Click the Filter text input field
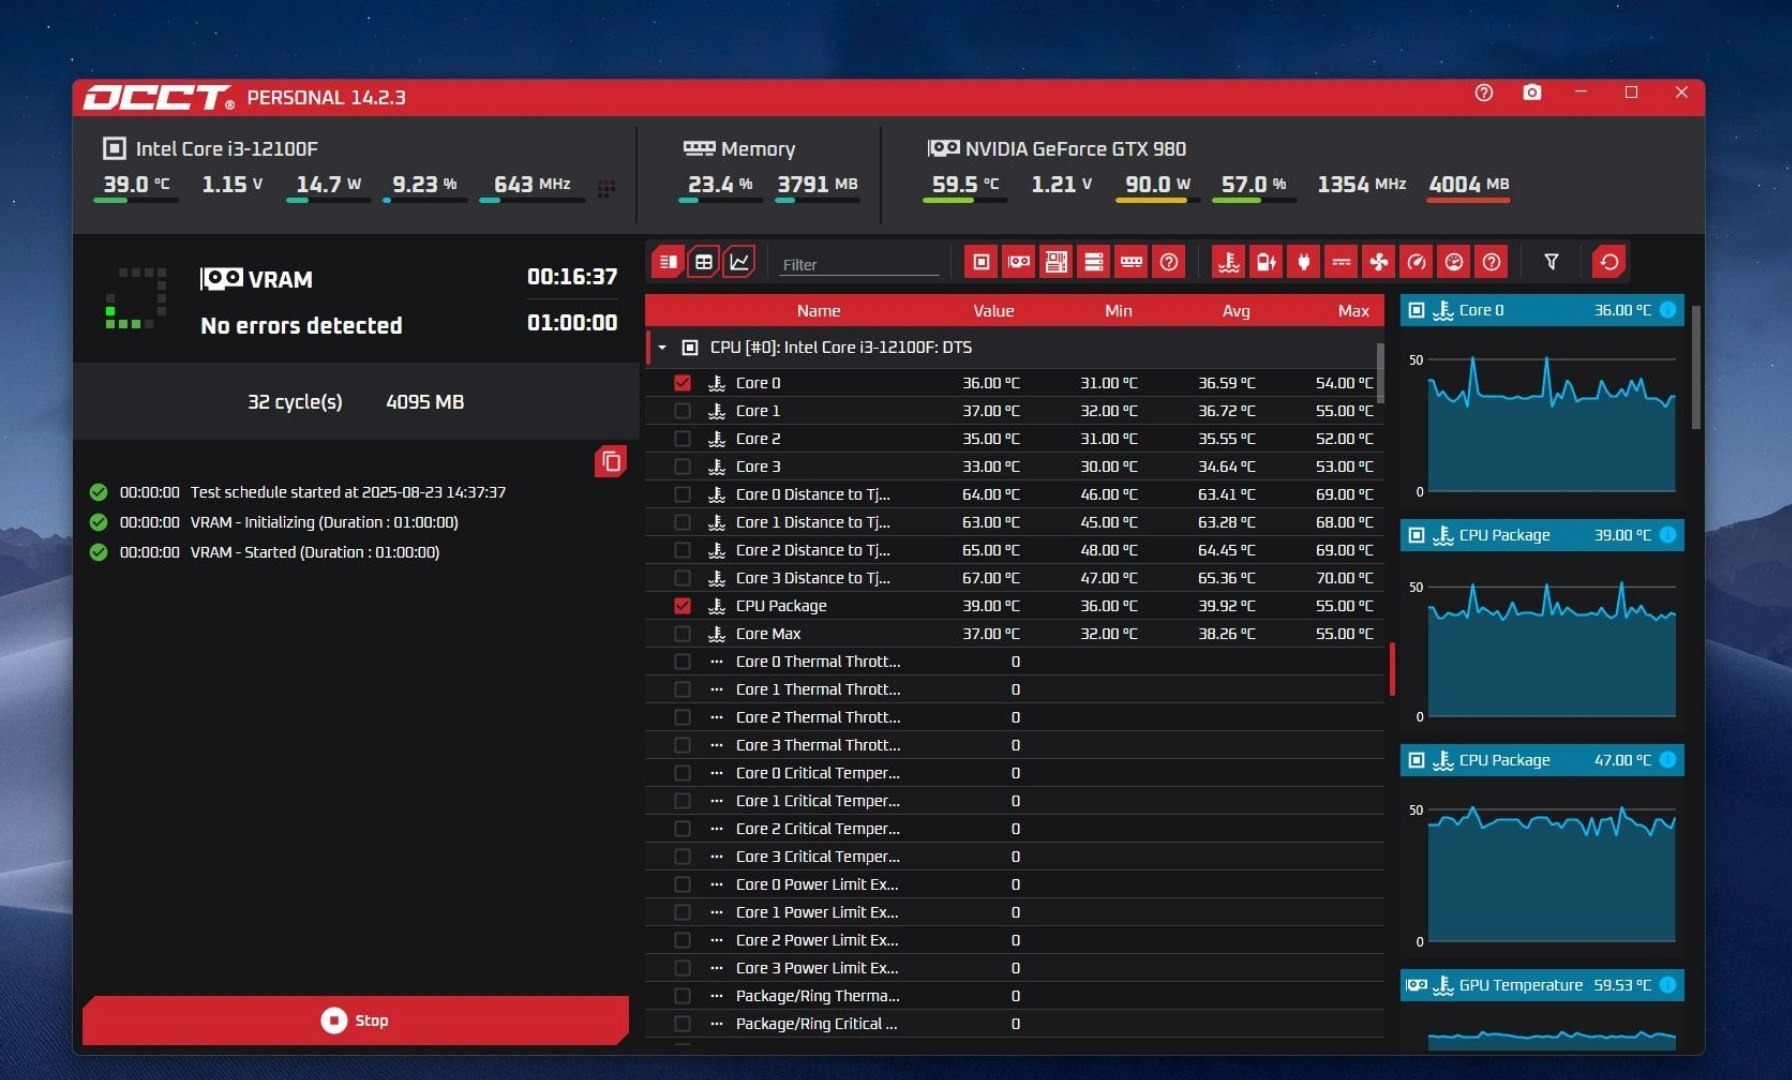The image size is (1792, 1080). point(858,265)
